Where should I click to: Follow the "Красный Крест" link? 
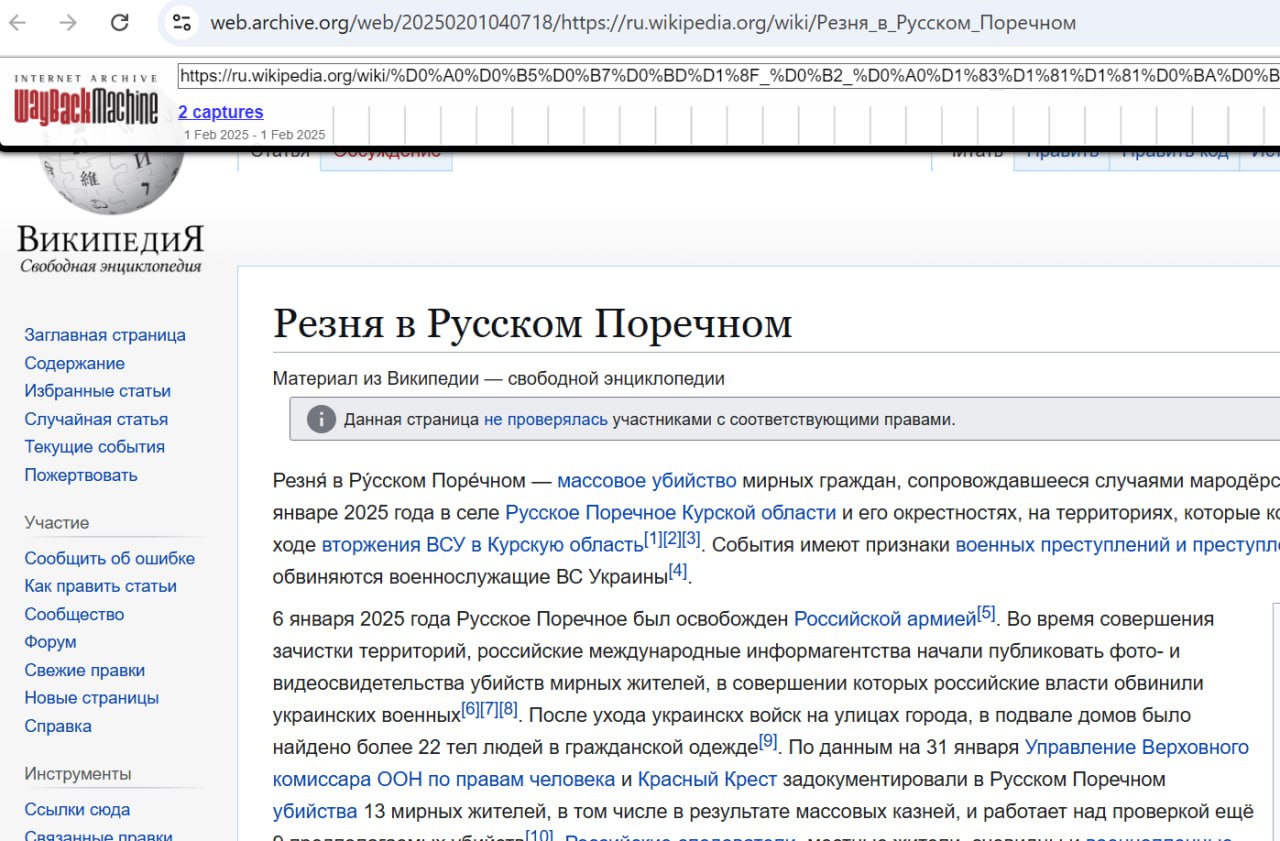coord(705,779)
